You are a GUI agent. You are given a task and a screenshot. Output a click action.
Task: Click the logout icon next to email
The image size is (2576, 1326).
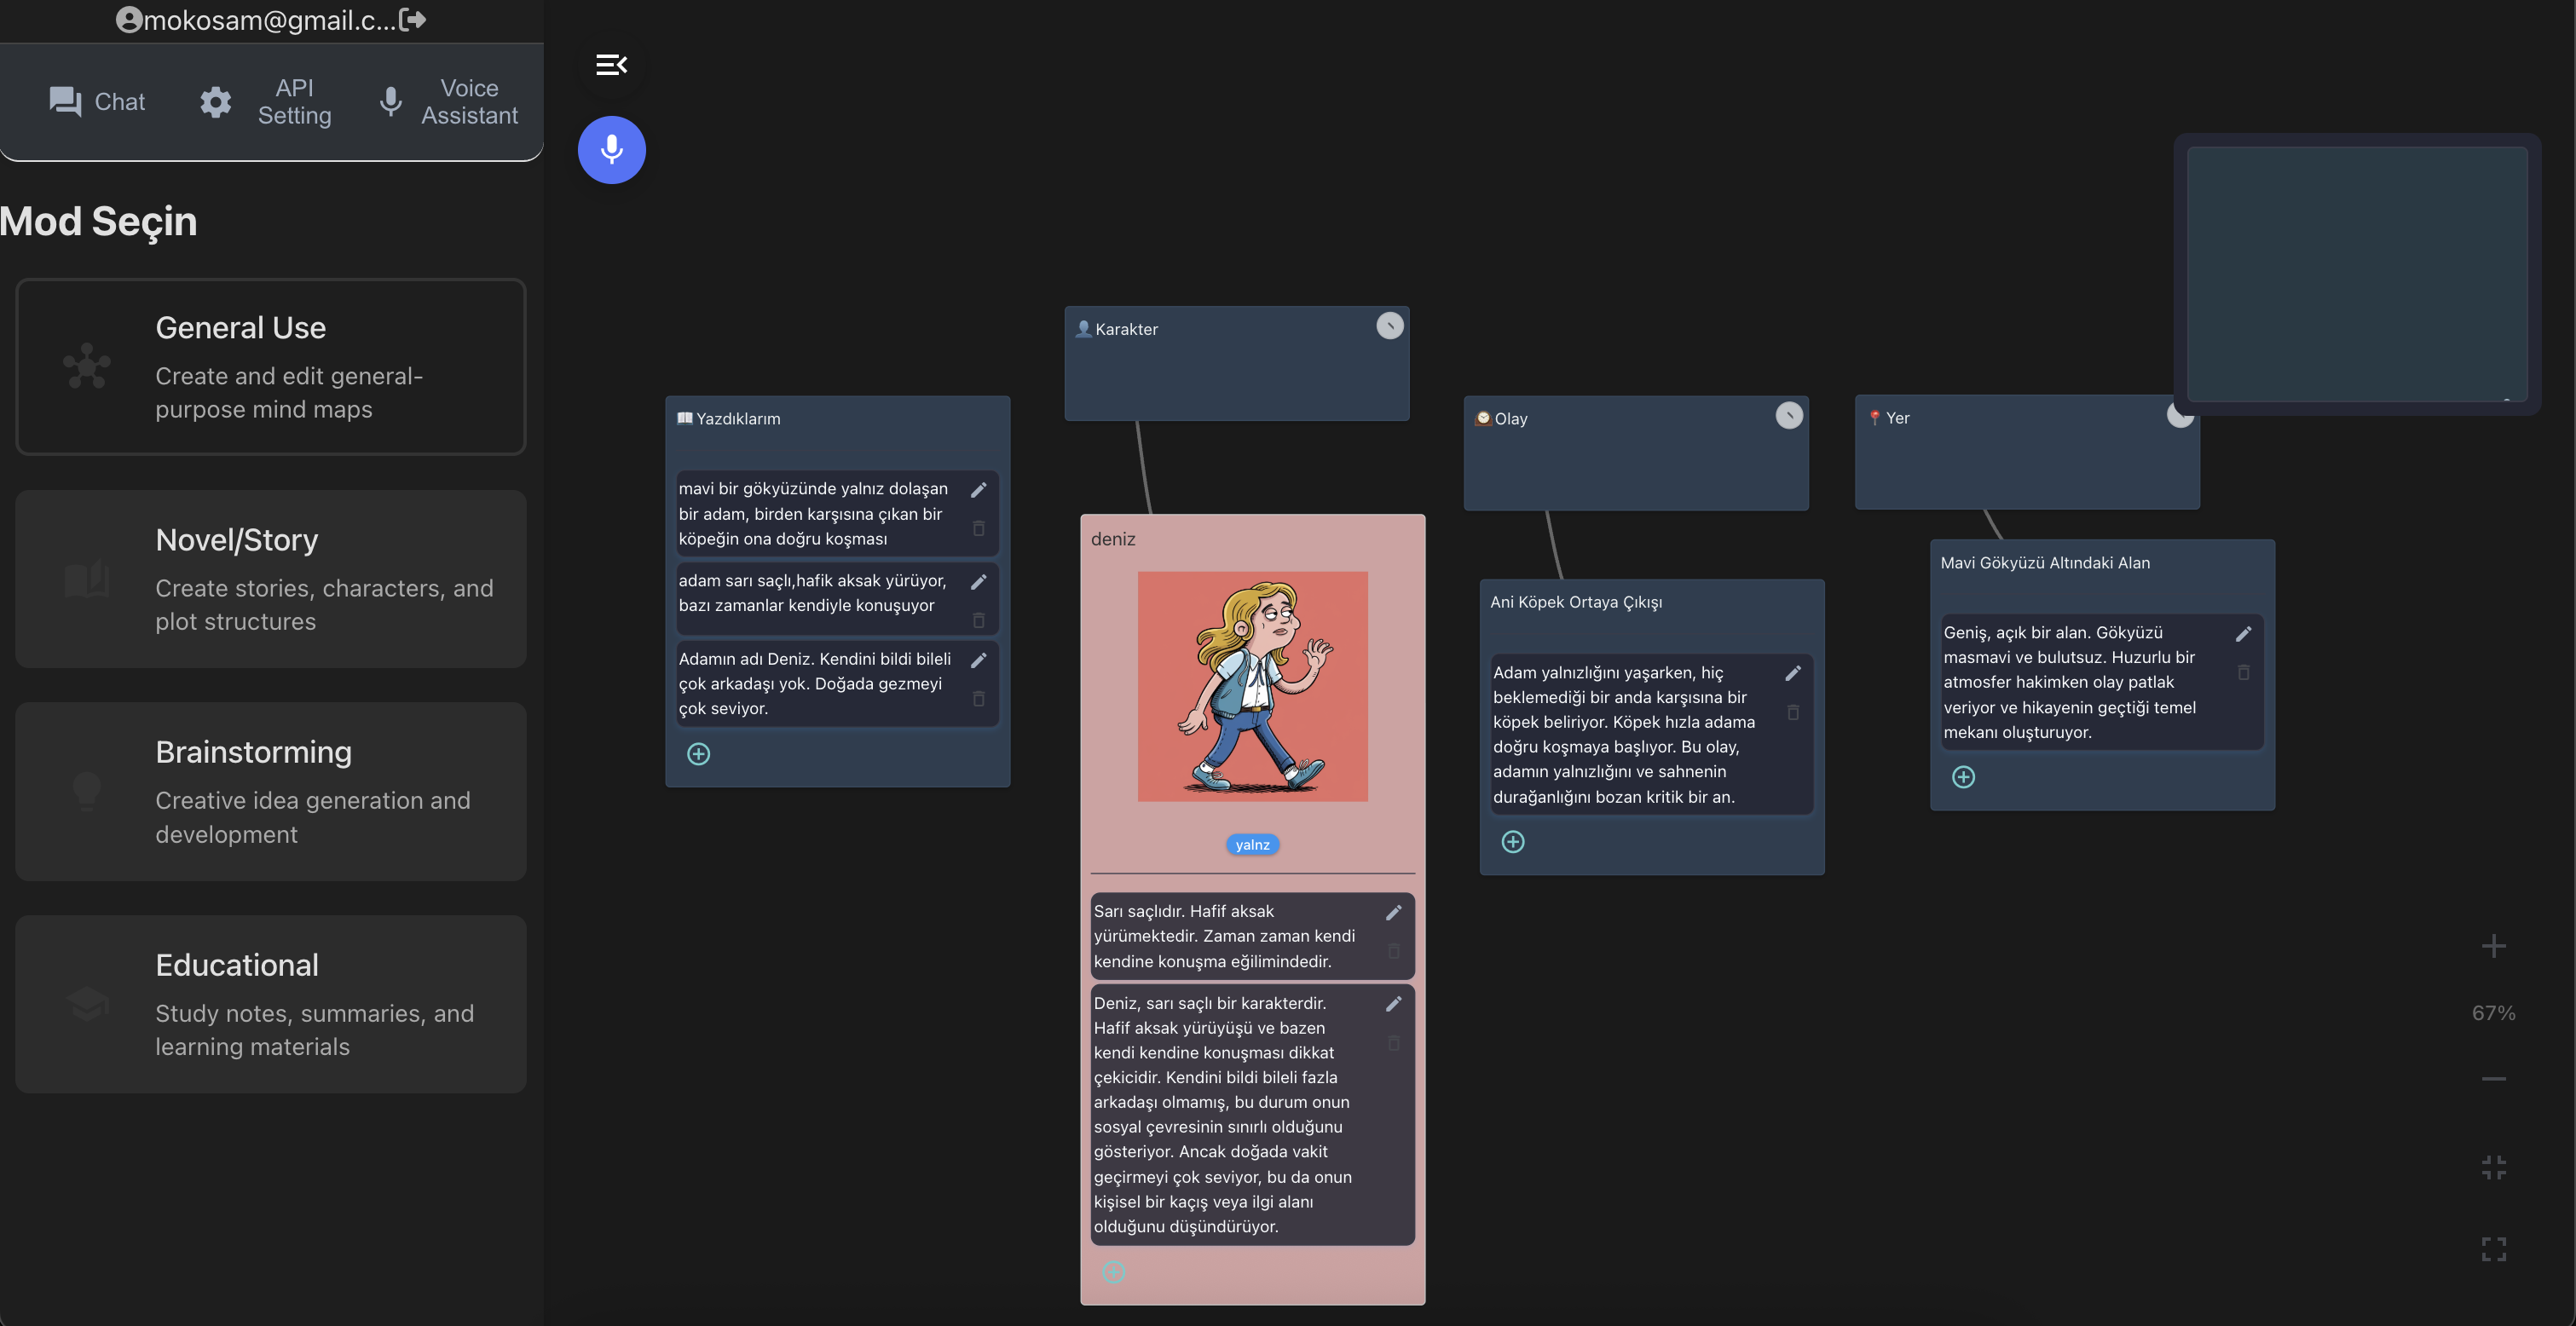click(413, 19)
